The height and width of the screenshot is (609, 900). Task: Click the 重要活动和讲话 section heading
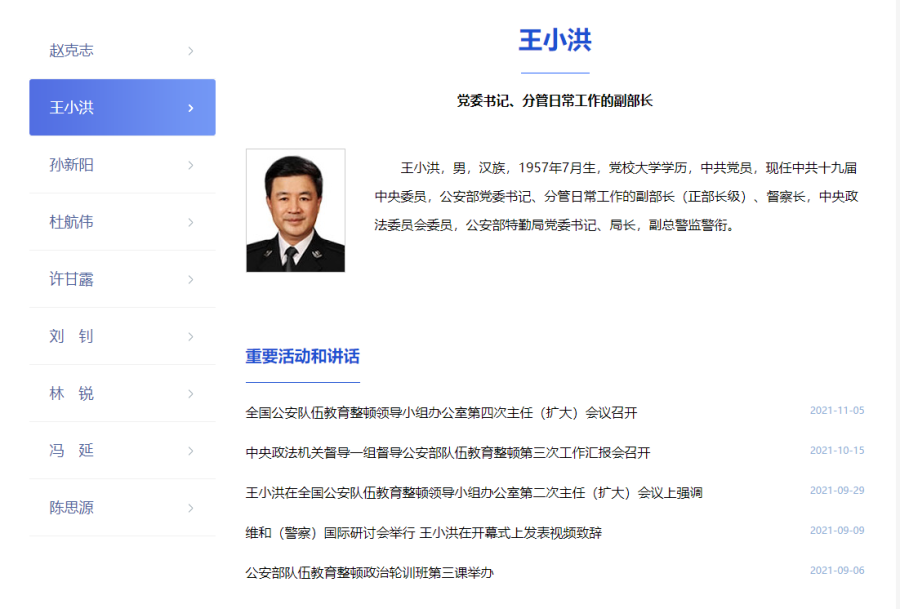tap(302, 357)
